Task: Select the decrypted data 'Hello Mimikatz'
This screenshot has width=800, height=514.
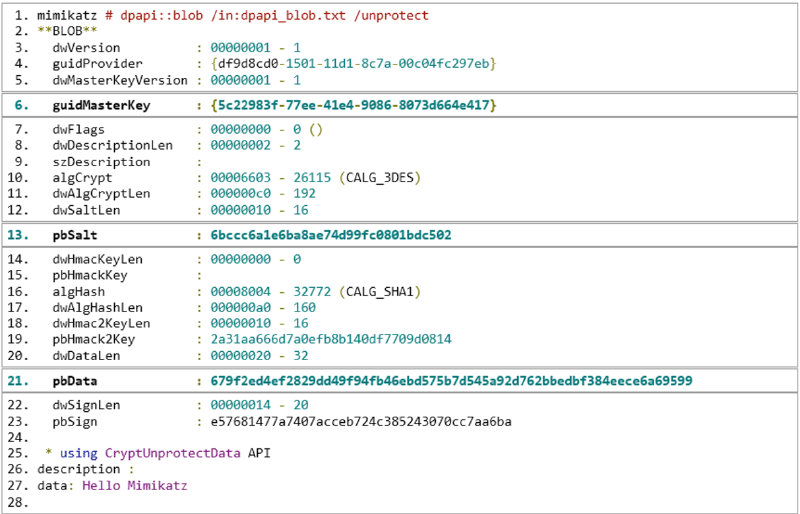Action: [135, 485]
